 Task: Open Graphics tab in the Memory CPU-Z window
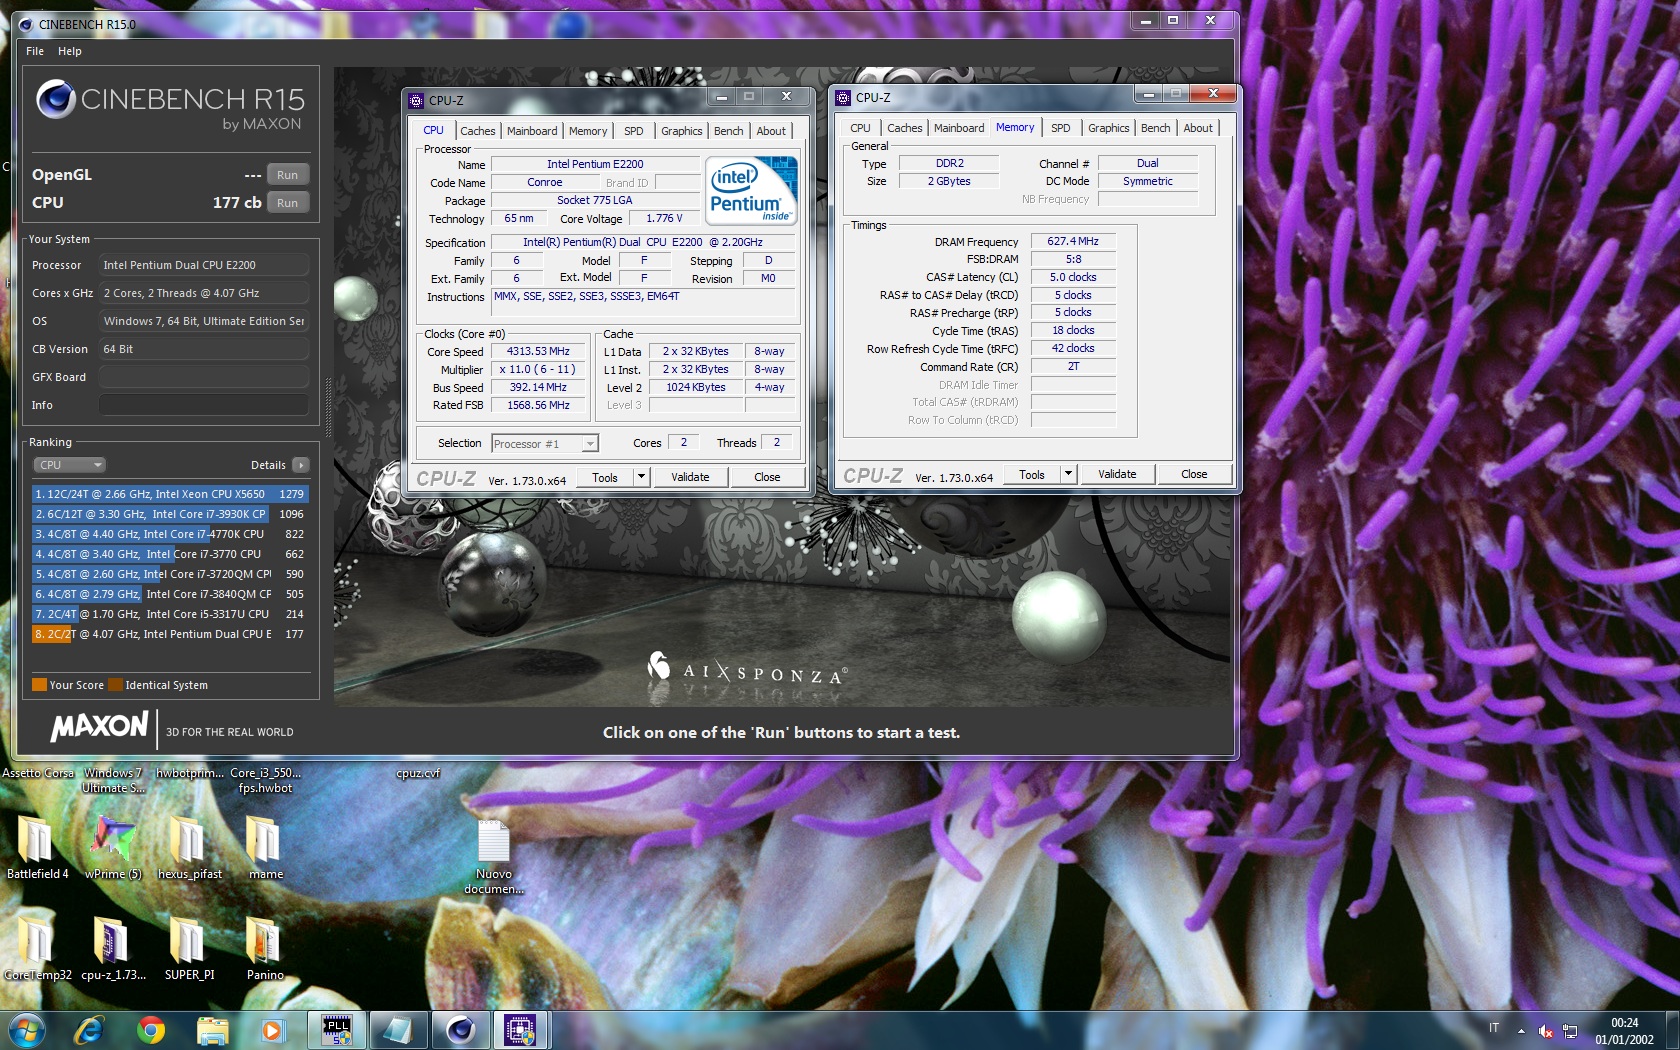[1108, 128]
